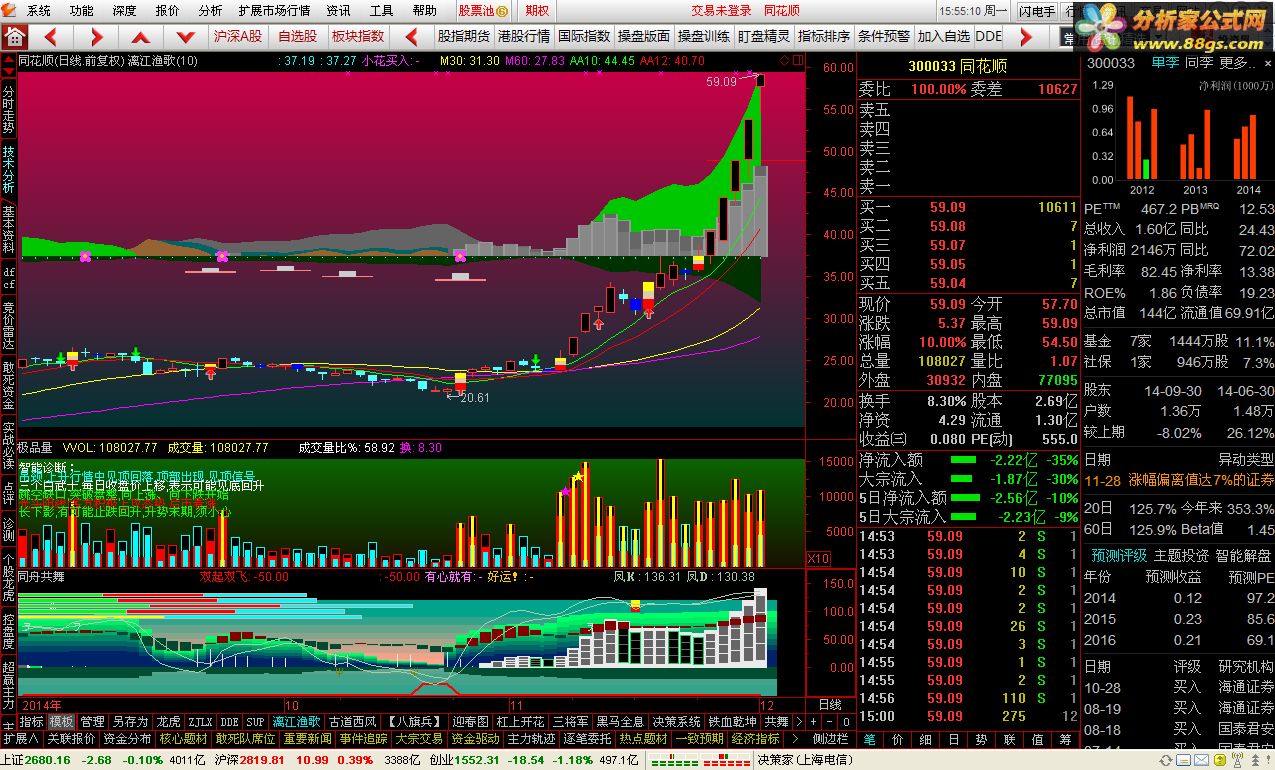This screenshot has height=770, width=1275.
Task: Click the 股指期货 toolbar button
Action: [x=464, y=37]
